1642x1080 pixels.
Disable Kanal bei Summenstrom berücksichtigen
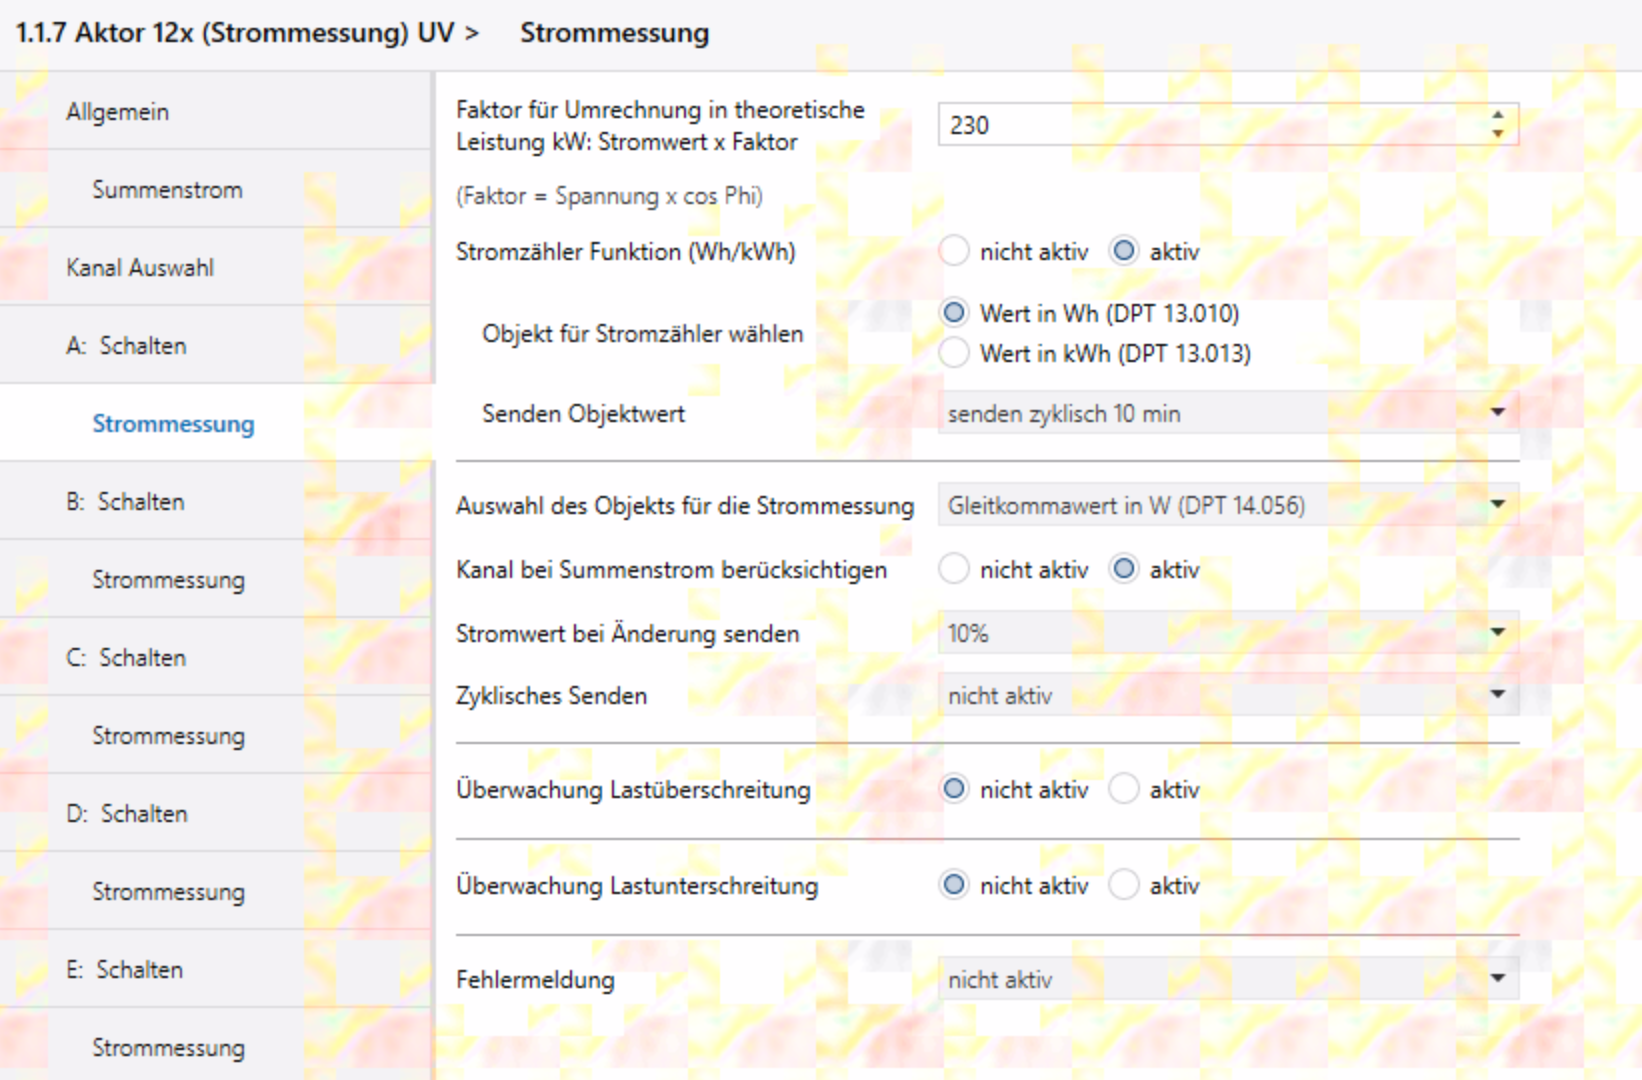click(x=955, y=569)
